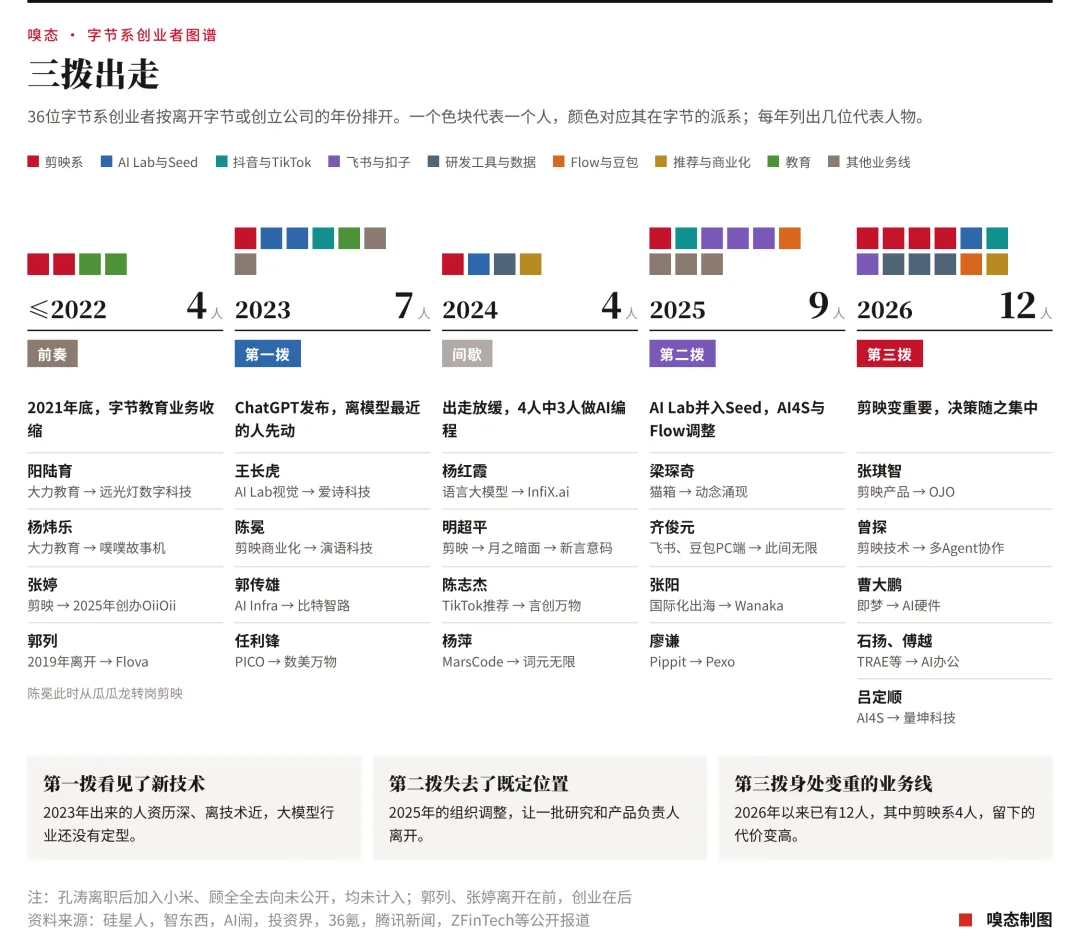Click 国际化出海 → Wanaka under 张阳
This screenshot has width=1080, height=943.
point(716,605)
